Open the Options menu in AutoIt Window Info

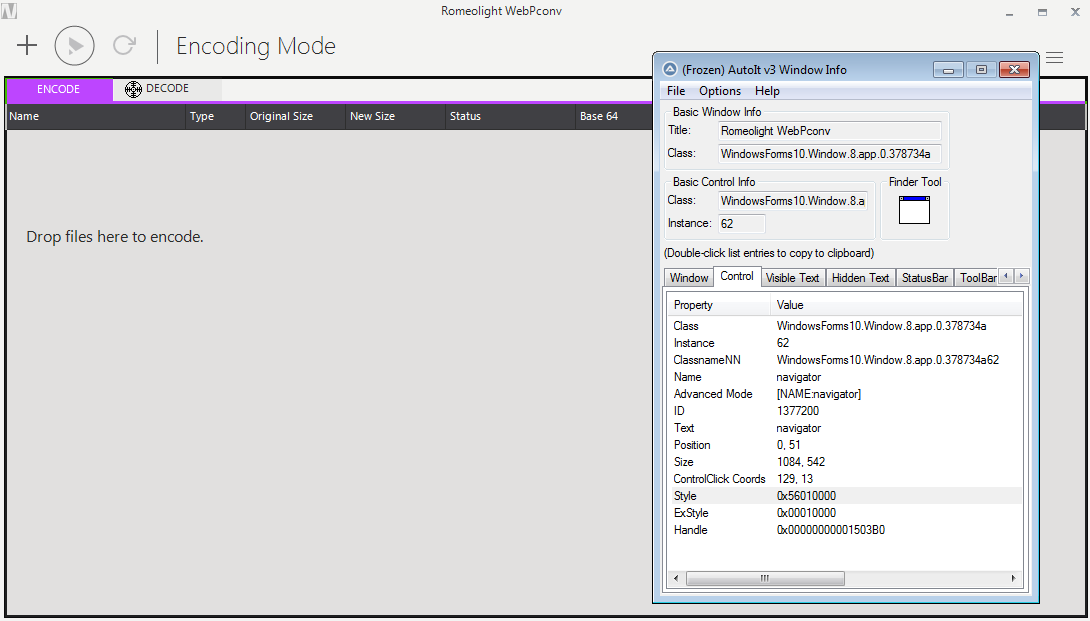pyautogui.click(x=720, y=91)
